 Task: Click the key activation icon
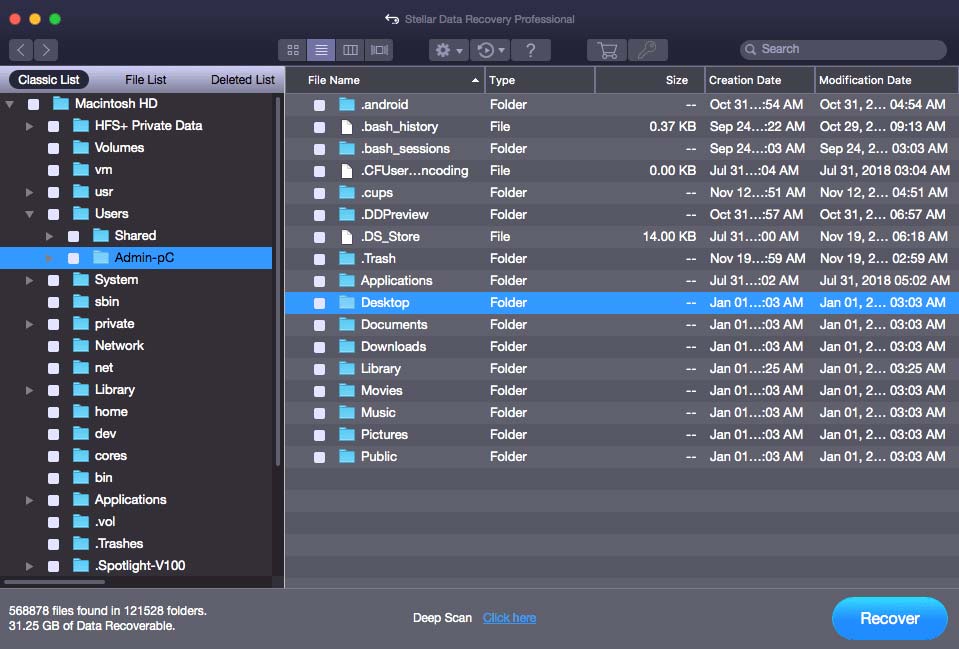pyautogui.click(x=648, y=50)
